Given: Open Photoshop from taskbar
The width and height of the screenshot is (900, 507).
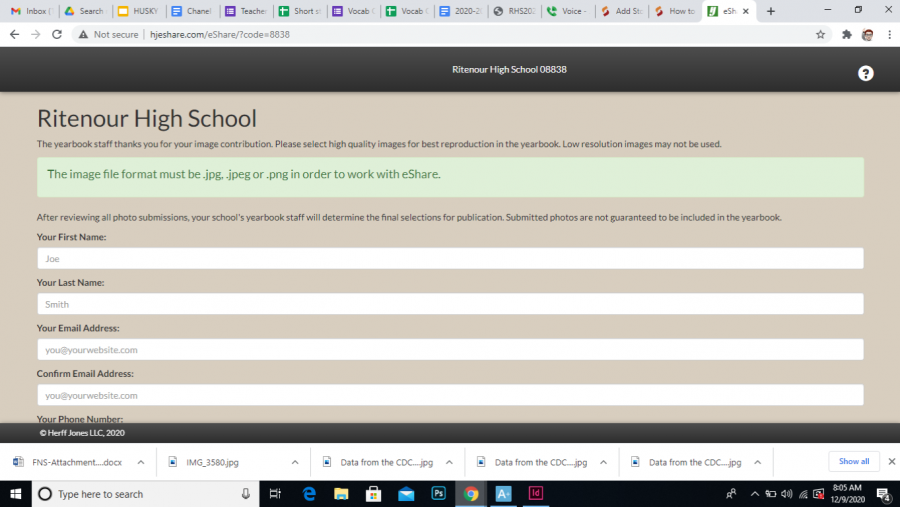Looking at the screenshot, I should click(x=439, y=494).
